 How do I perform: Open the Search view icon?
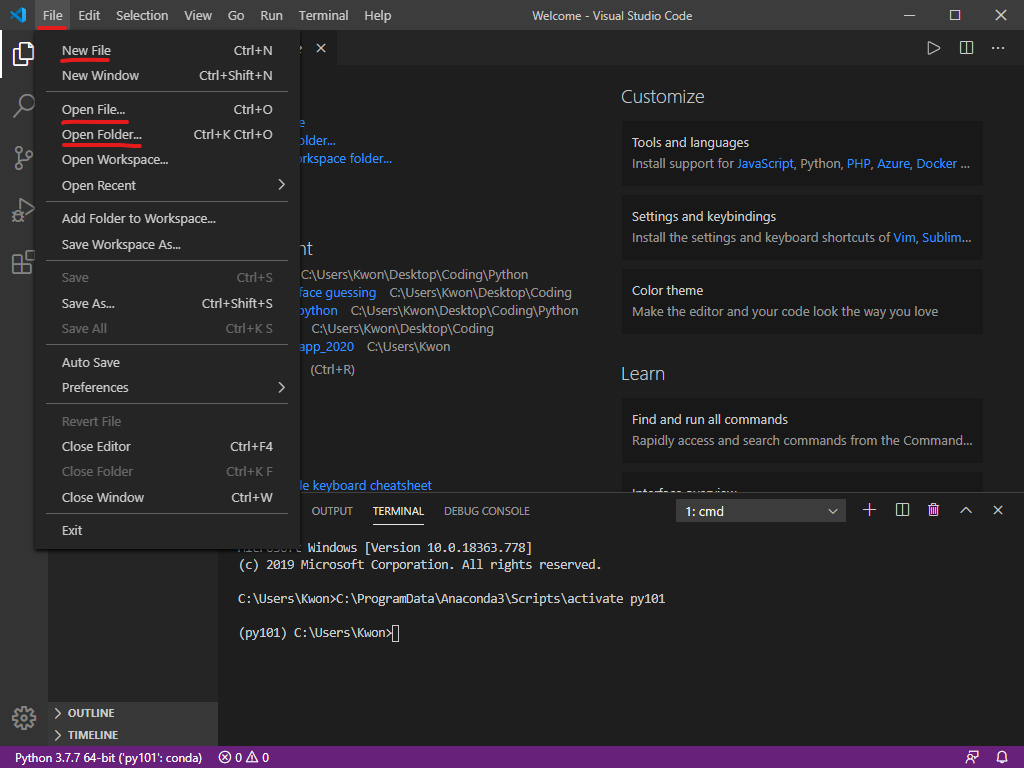click(24, 105)
